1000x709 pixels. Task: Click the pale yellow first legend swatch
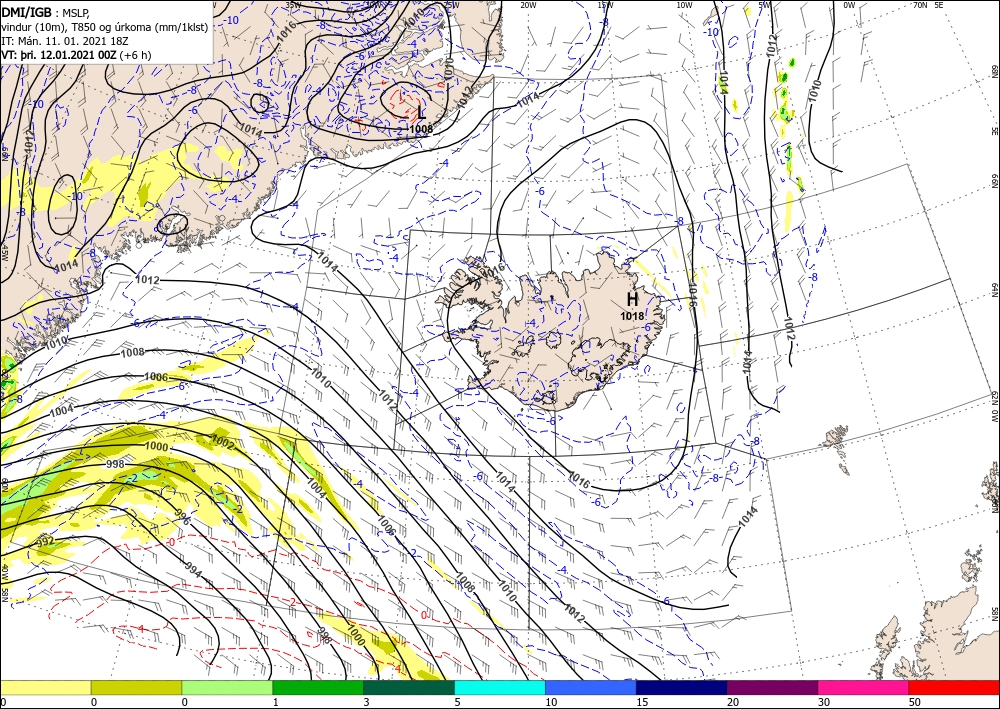[45, 687]
